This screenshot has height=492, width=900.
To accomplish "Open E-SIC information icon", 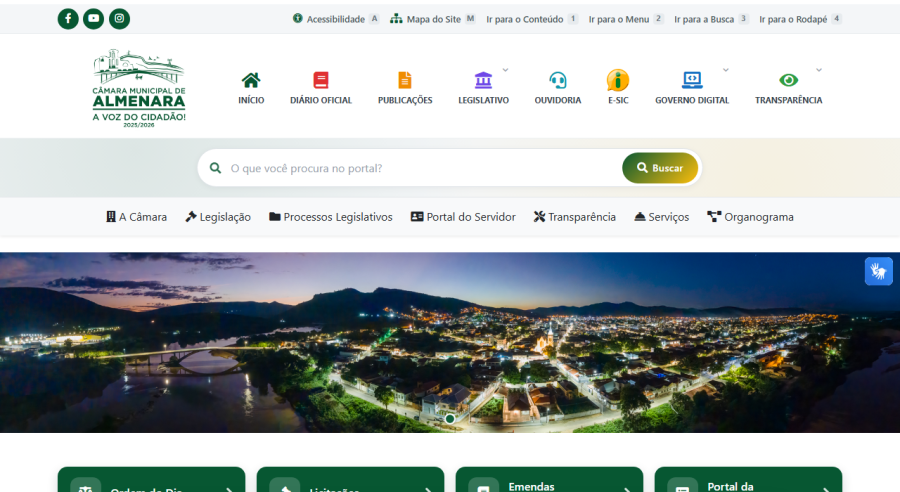I will (618, 80).
